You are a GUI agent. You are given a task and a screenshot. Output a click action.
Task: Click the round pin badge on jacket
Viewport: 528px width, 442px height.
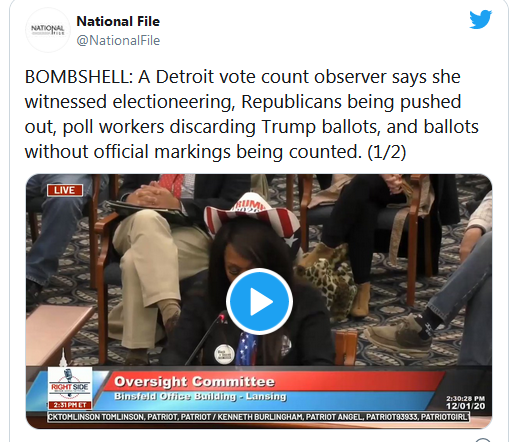(x=224, y=354)
